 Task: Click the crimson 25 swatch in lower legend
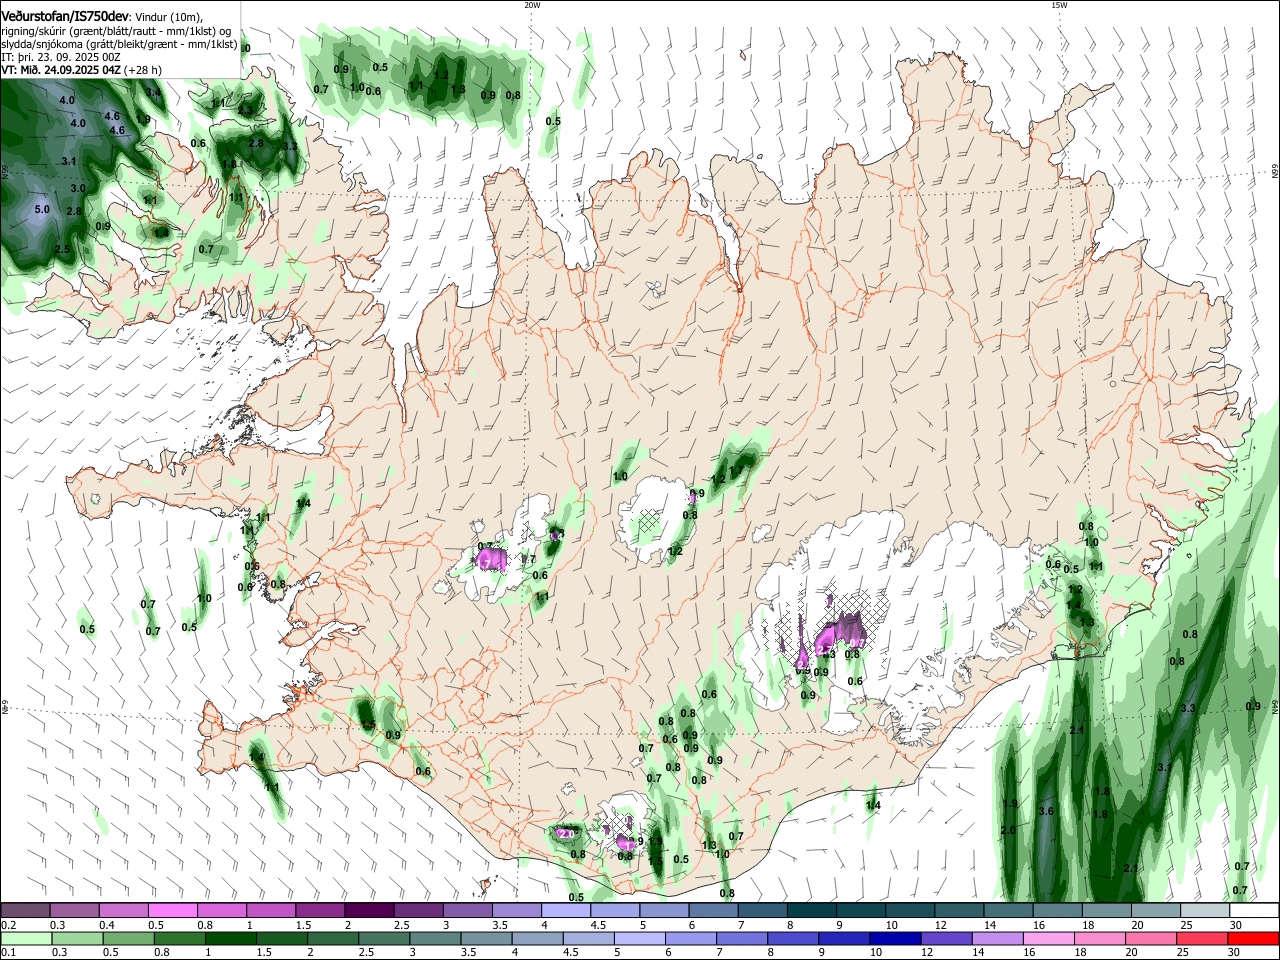pyautogui.click(x=1202, y=939)
